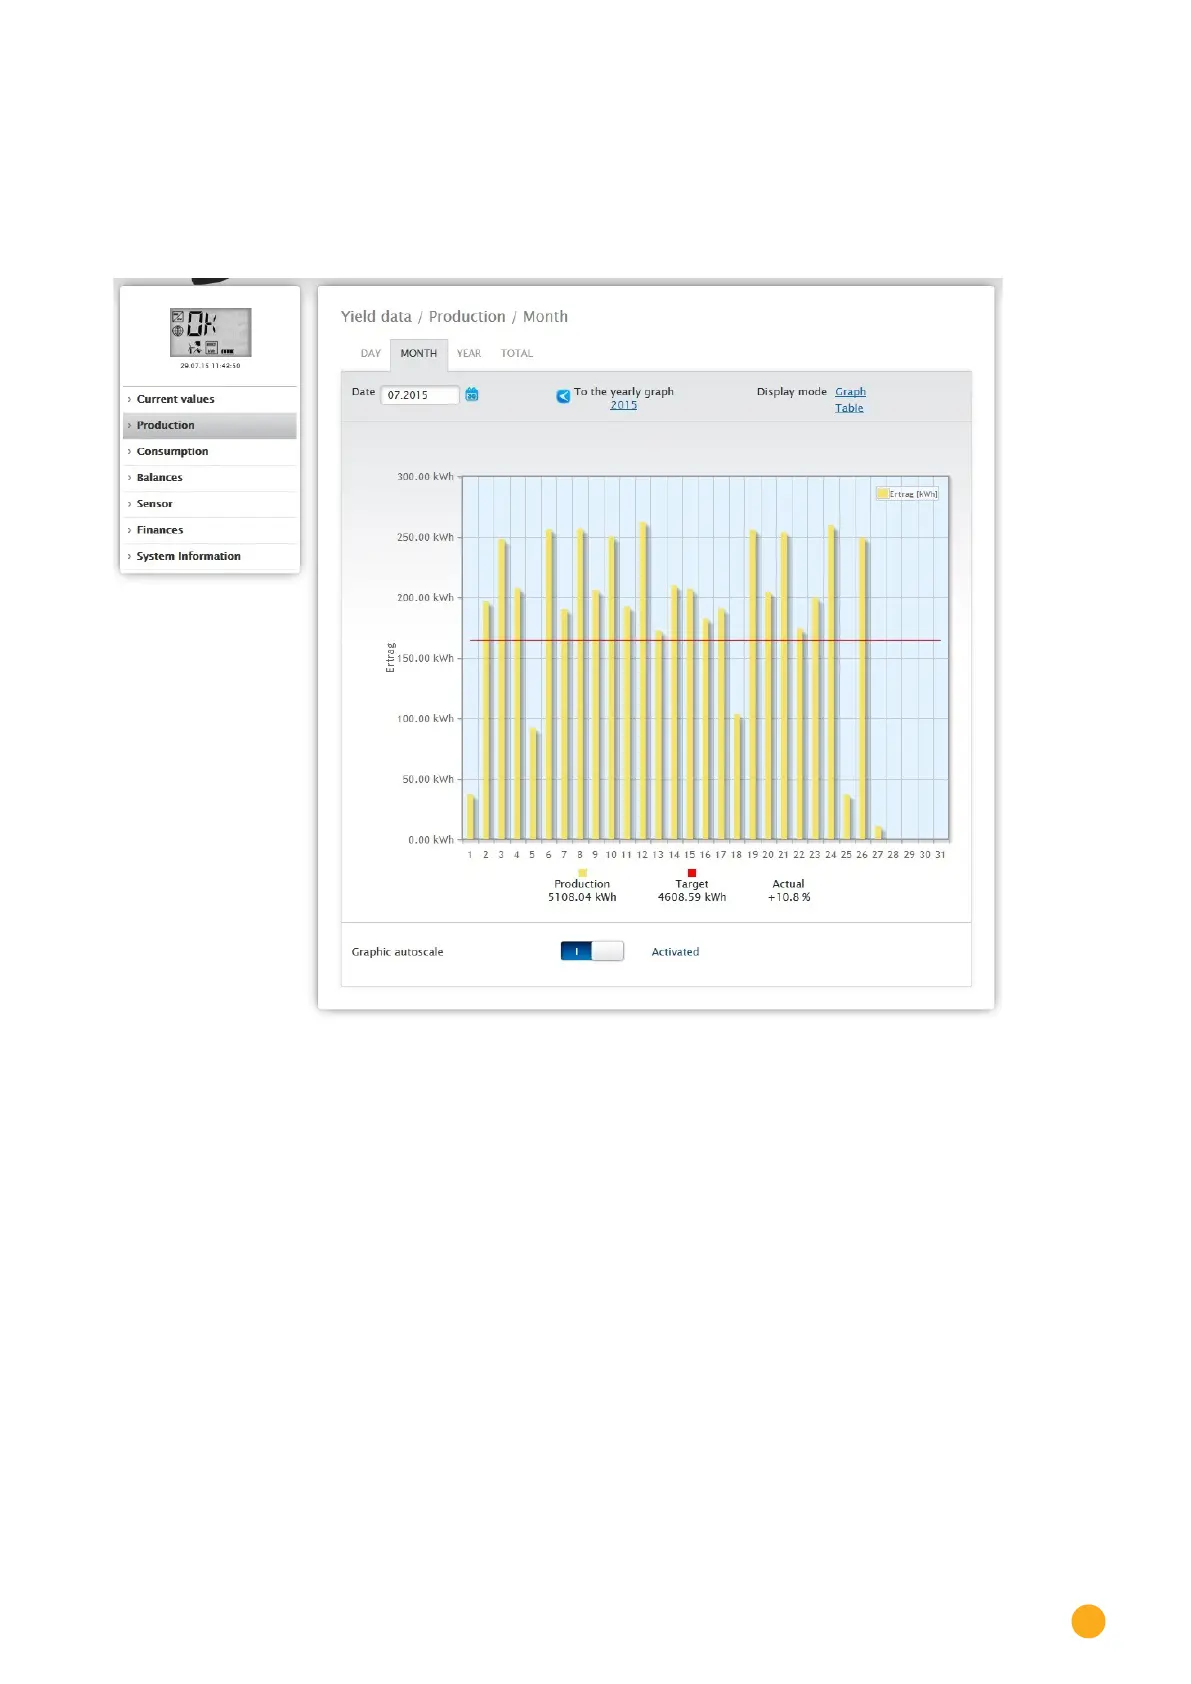Open the Sensor menu item
The image size is (1191, 1684).
coord(210,503)
